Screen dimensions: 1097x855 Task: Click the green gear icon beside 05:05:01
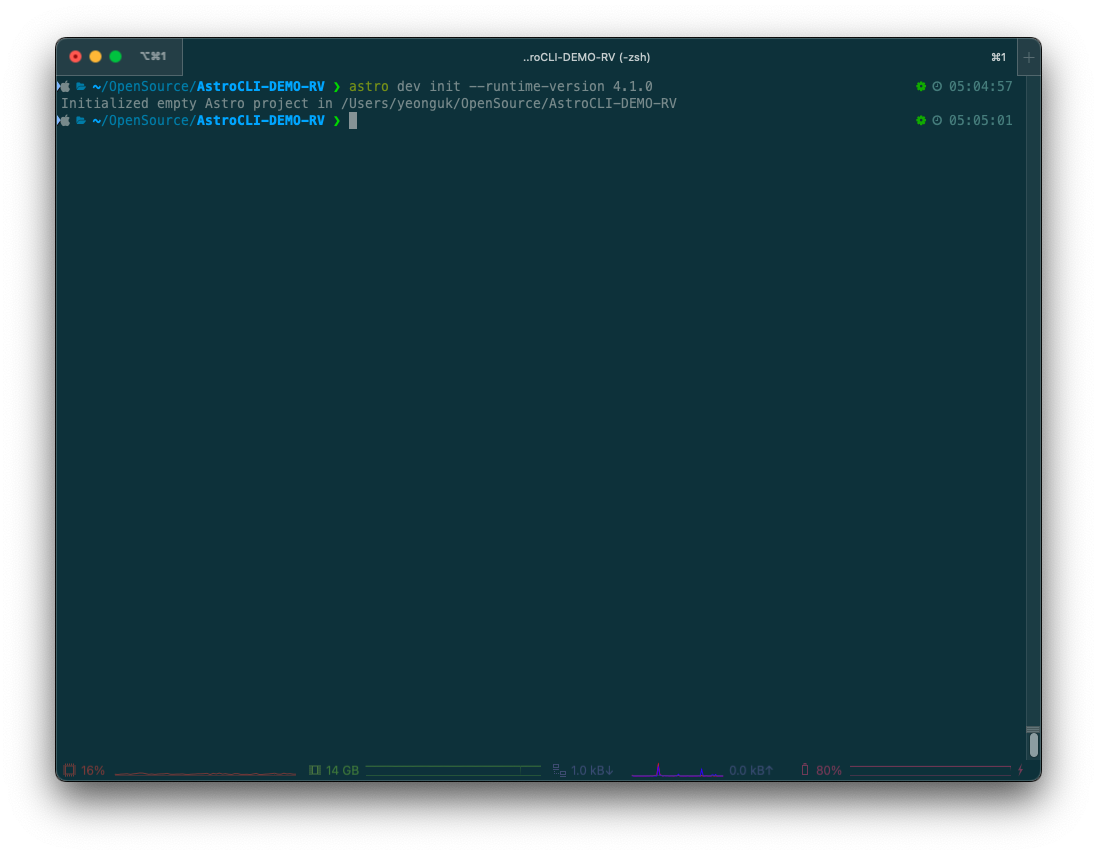(x=921, y=120)
